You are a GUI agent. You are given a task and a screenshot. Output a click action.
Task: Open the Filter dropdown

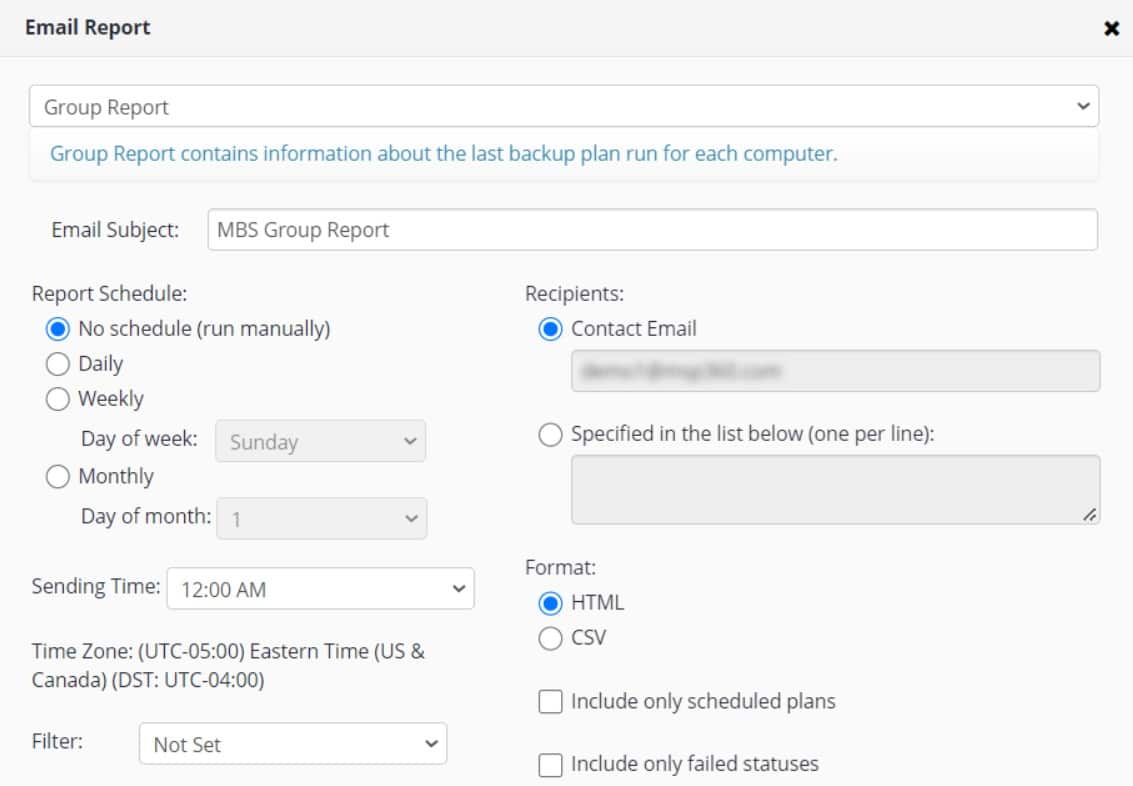tap(293, 744)
